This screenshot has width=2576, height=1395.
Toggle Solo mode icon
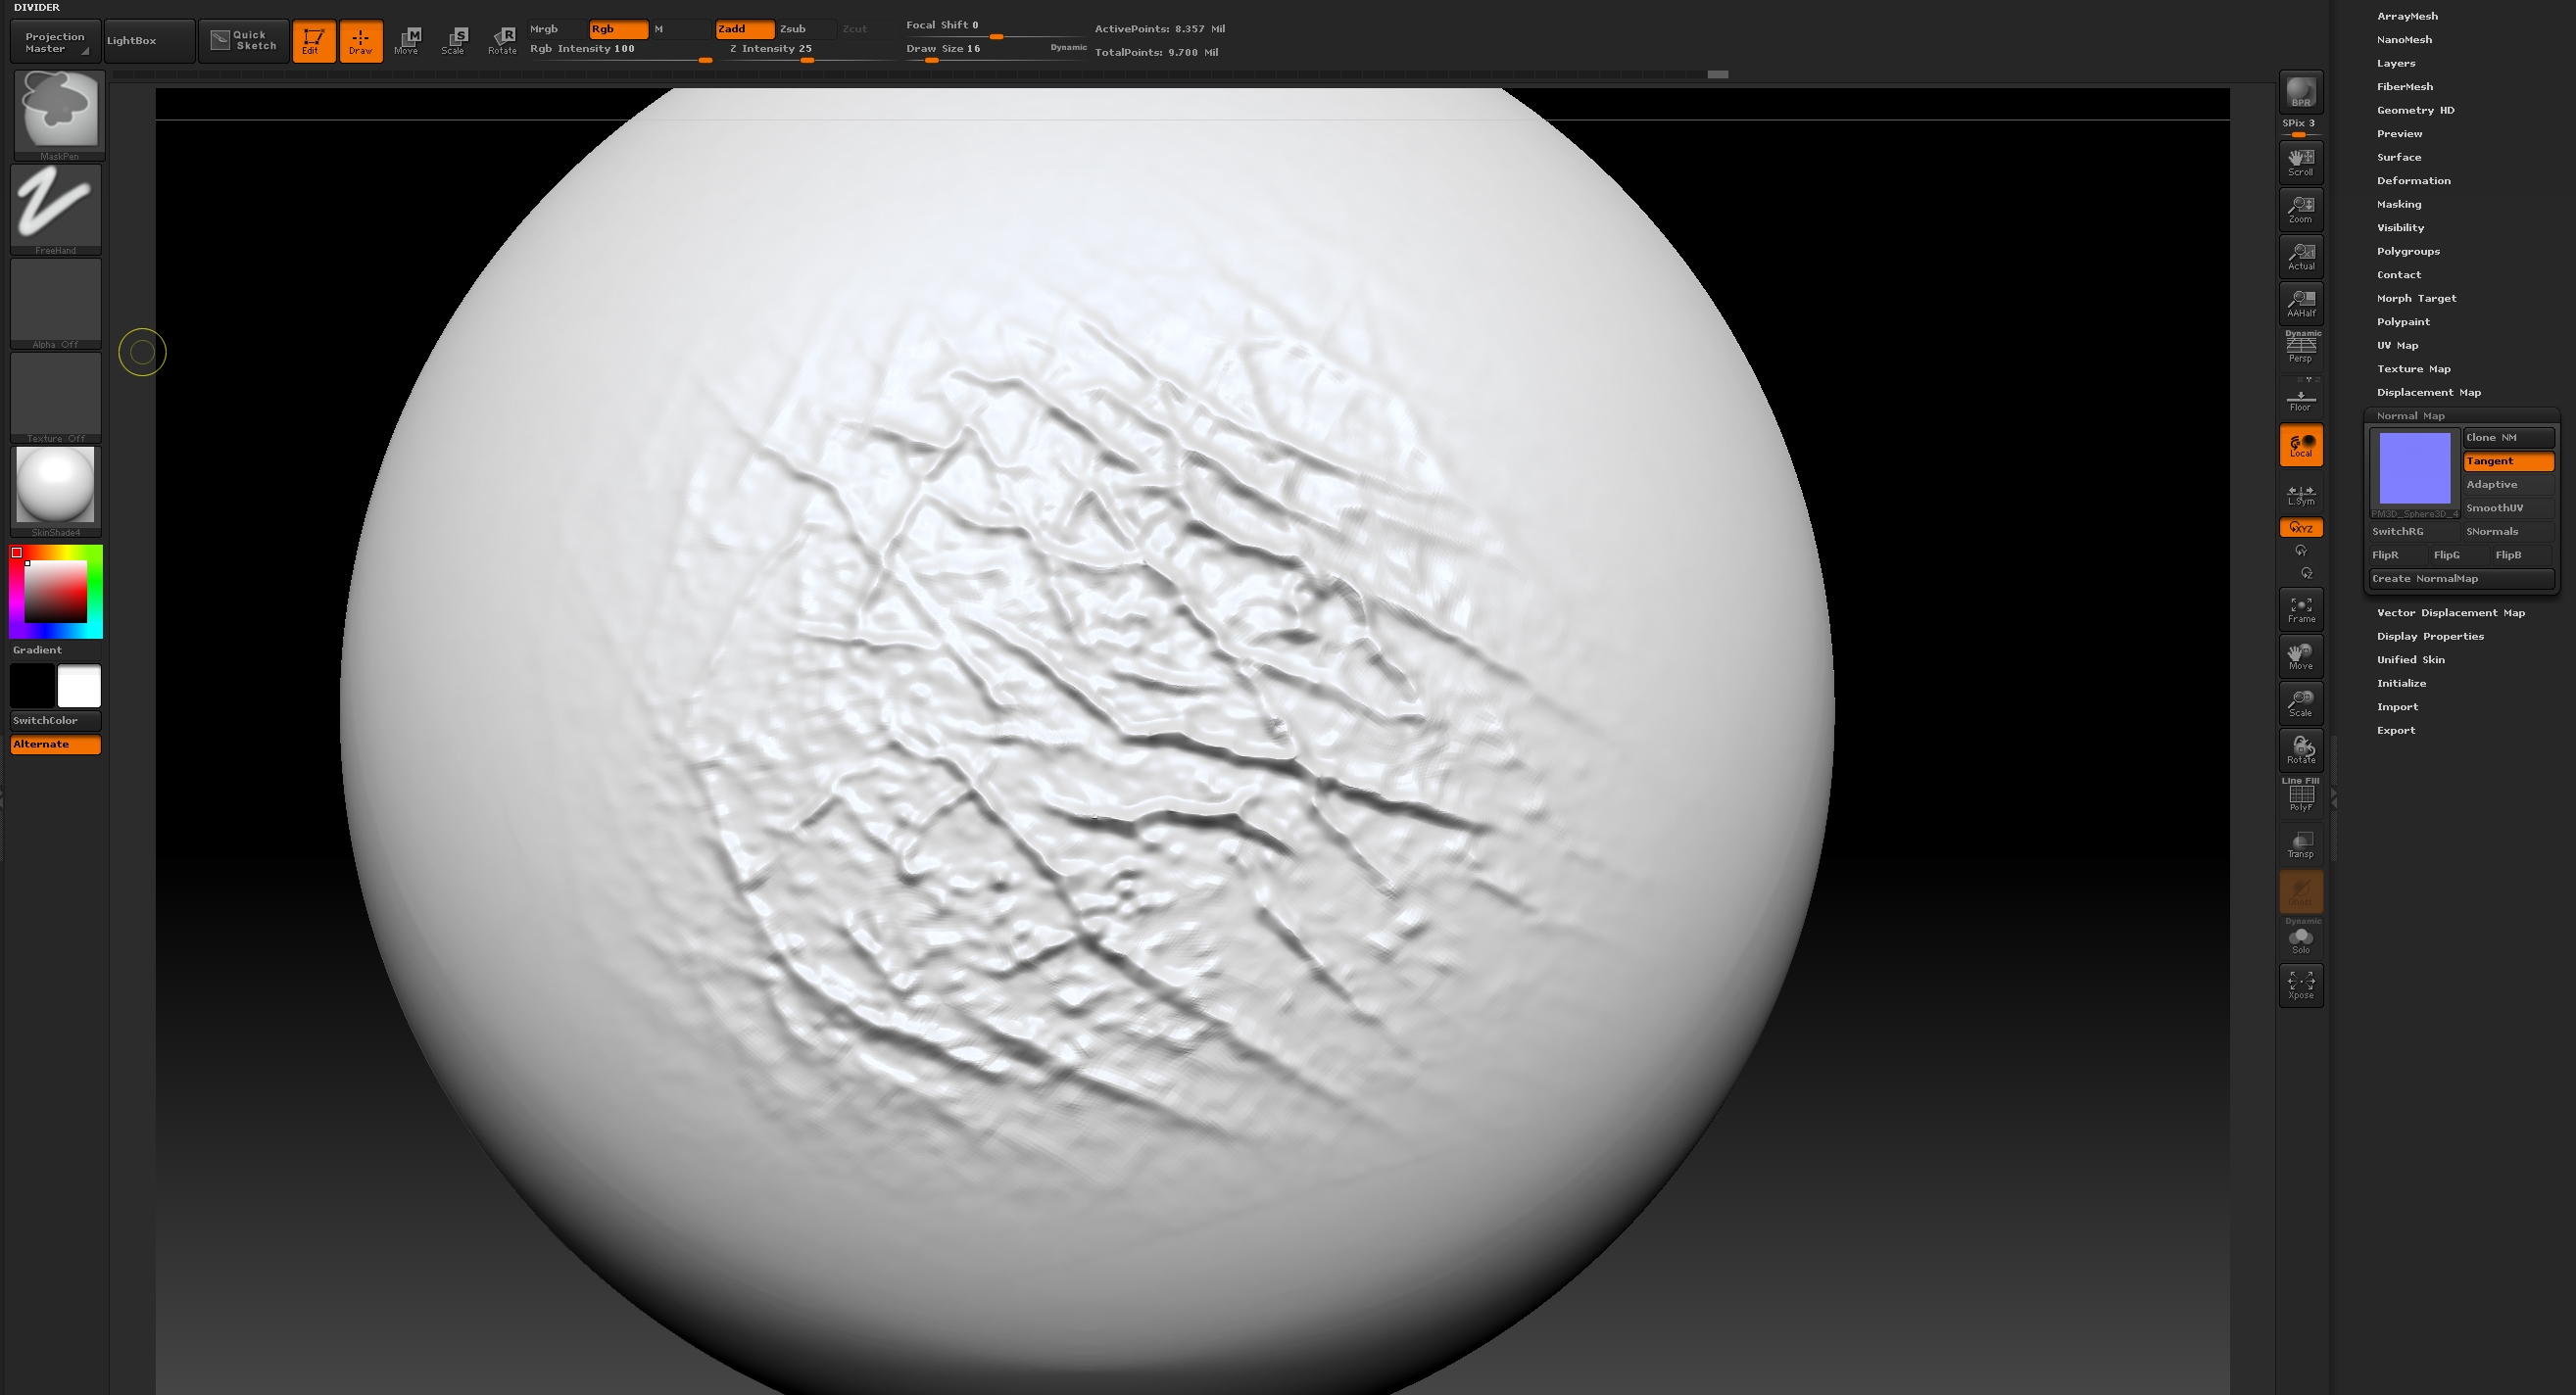pyautogui.click(x=2300, y=939)
